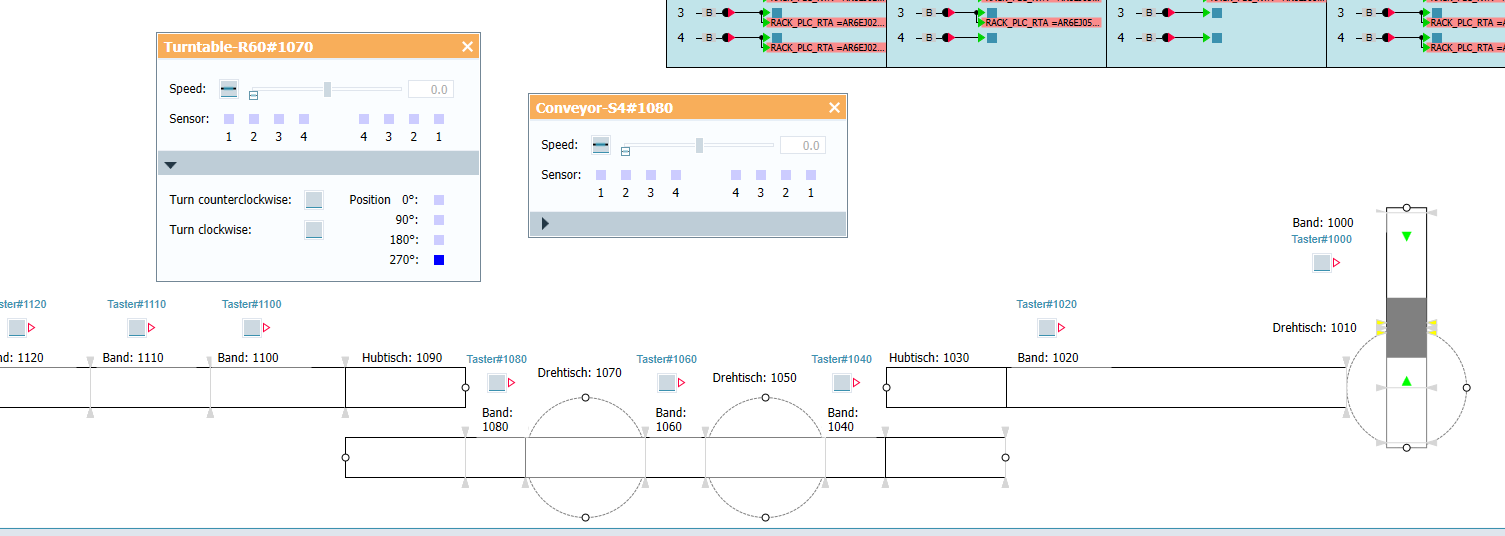Trigger the Taster#1020 pushbutton icon

[1047, 328]
